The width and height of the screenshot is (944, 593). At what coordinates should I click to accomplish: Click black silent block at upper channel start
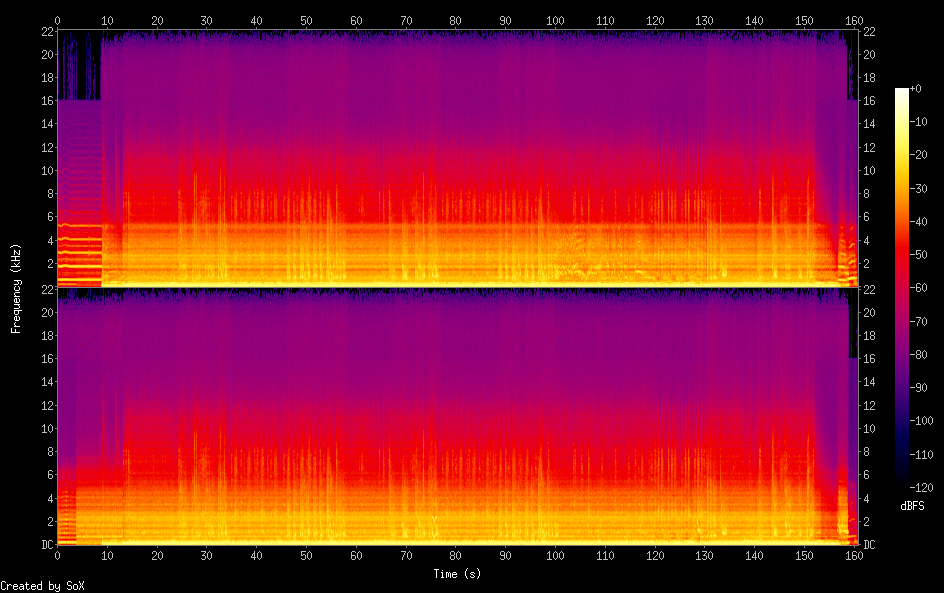point(79,65)
